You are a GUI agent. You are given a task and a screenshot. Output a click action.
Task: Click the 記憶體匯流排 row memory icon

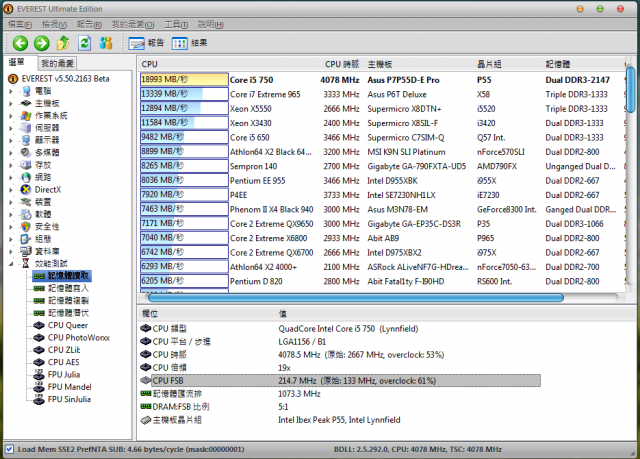click(145, 393)
